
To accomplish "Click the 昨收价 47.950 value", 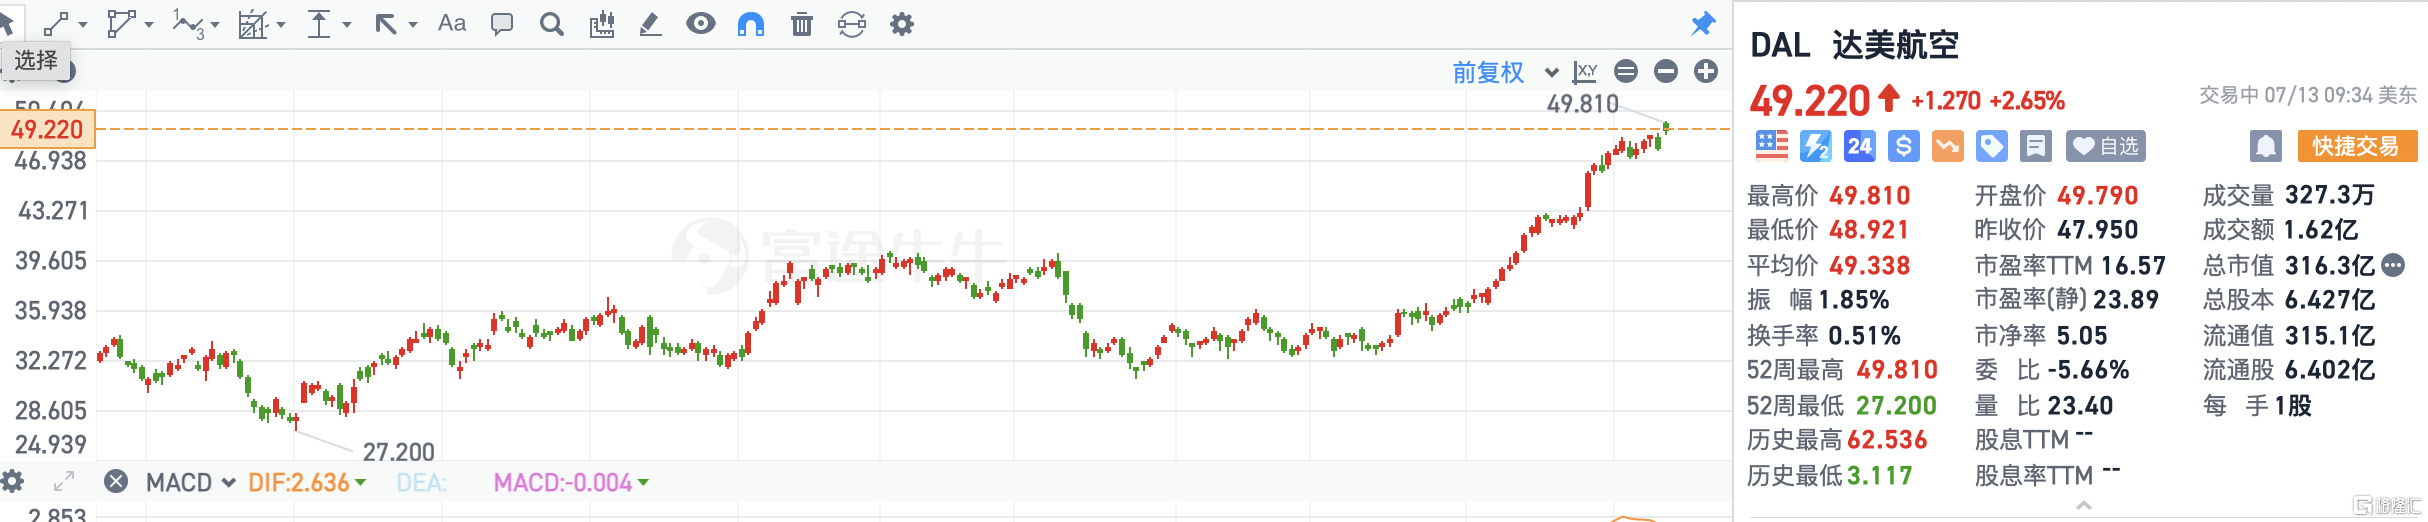I will pos(2097,230).
